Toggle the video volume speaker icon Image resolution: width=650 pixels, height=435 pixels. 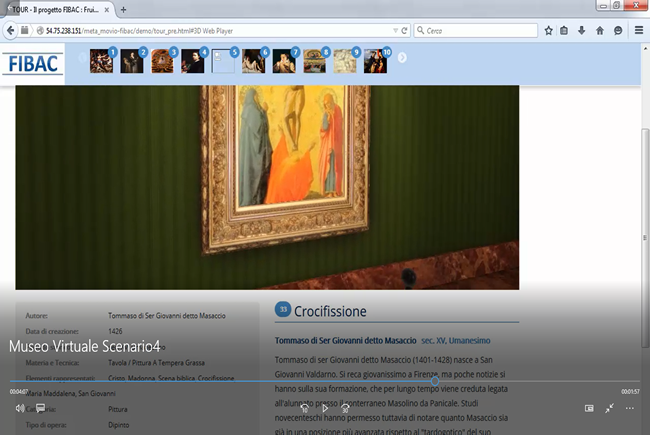point(19,408)
